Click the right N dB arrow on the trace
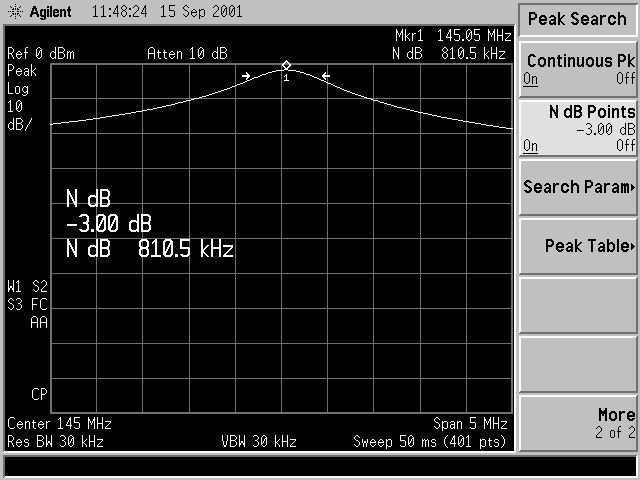This screenshot has width=640, height=480. point(326,76)
